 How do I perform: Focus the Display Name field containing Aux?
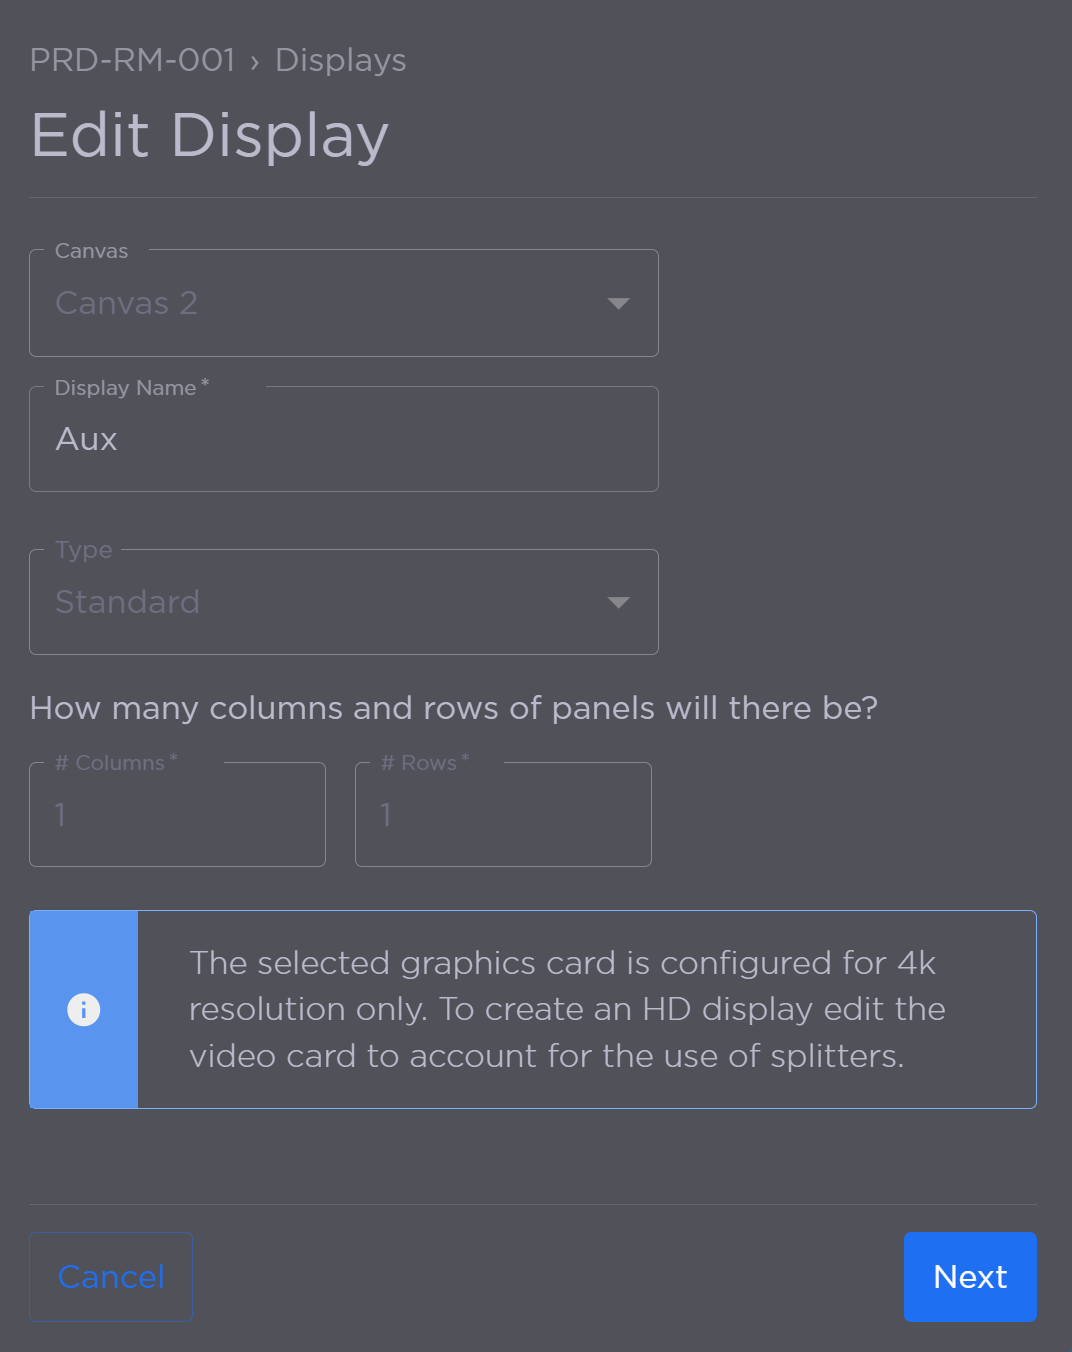coord(344,440)
